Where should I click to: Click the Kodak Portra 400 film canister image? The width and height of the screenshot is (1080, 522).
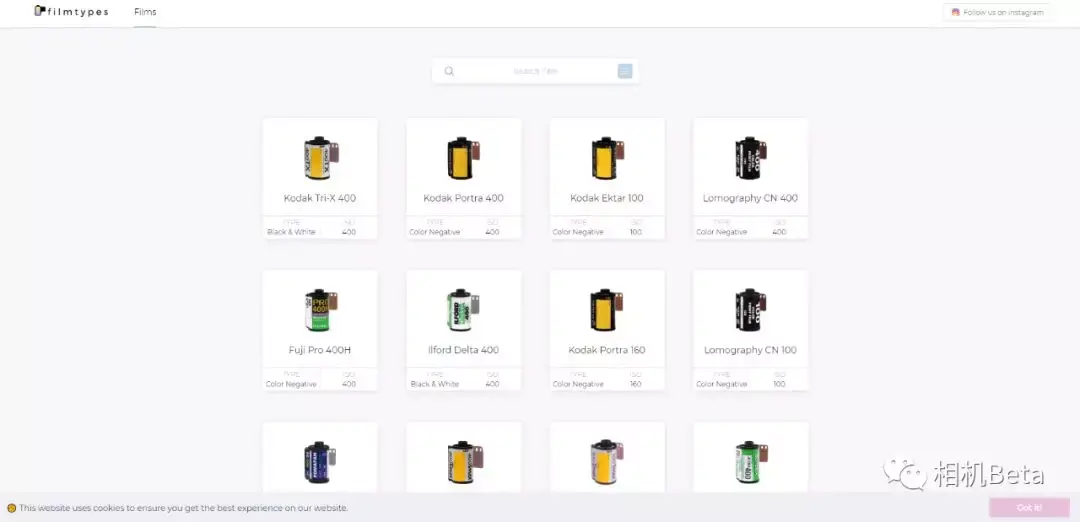coord(464,158)
